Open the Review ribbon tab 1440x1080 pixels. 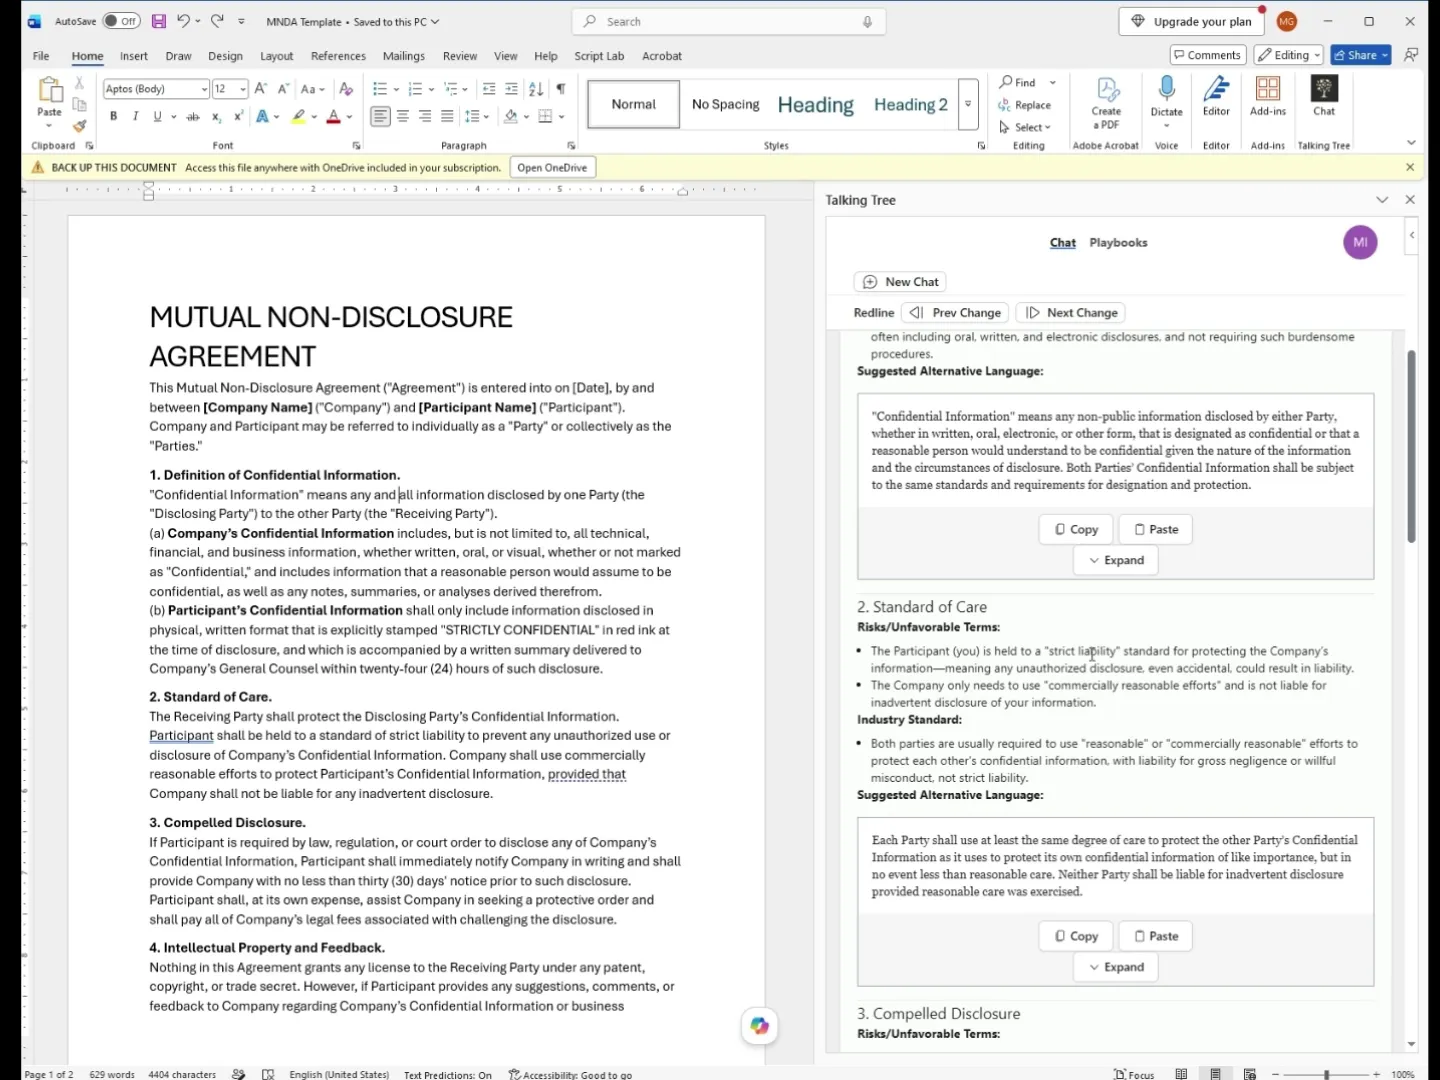[460, 56]
